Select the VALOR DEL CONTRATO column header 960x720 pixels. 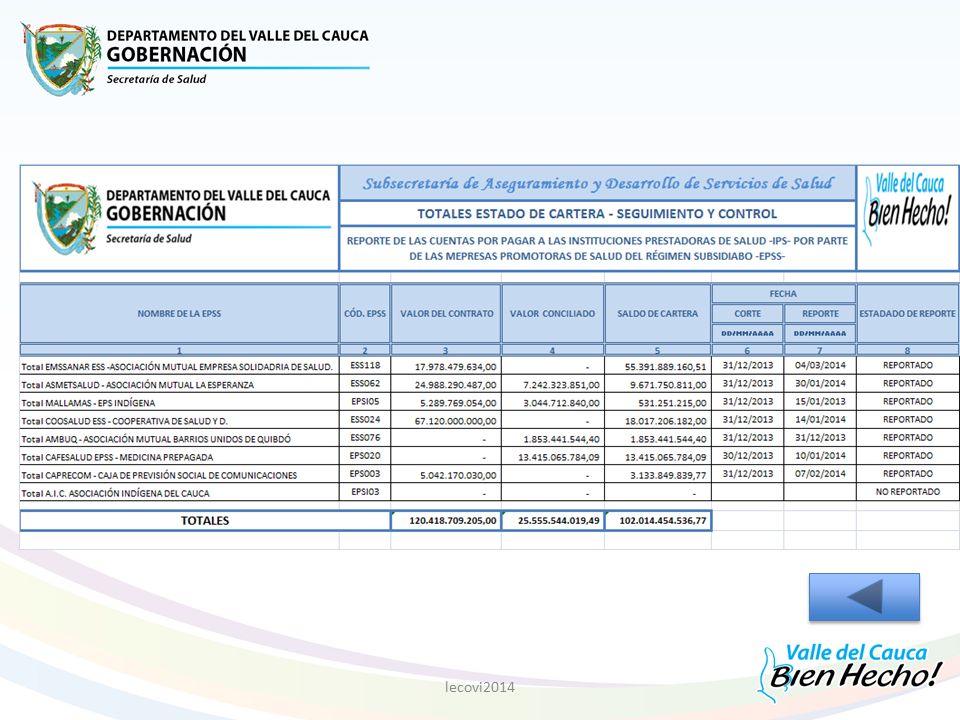[446, 313]
